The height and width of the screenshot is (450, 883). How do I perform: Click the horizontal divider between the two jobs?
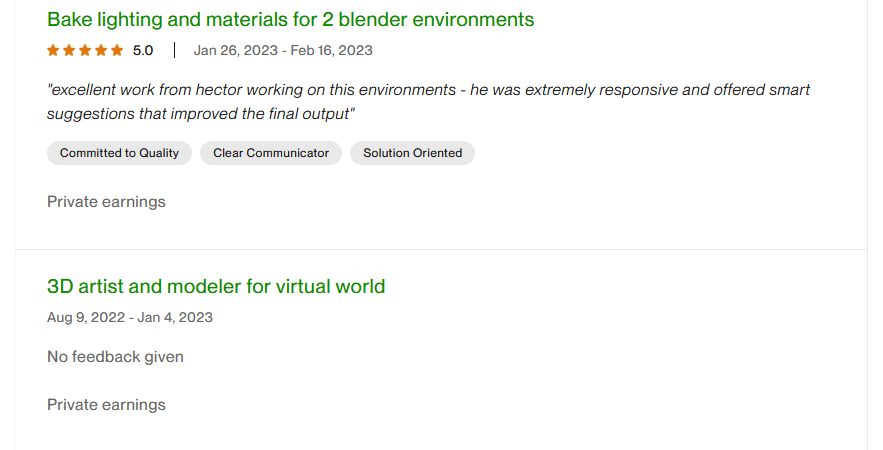coord(441,249)
